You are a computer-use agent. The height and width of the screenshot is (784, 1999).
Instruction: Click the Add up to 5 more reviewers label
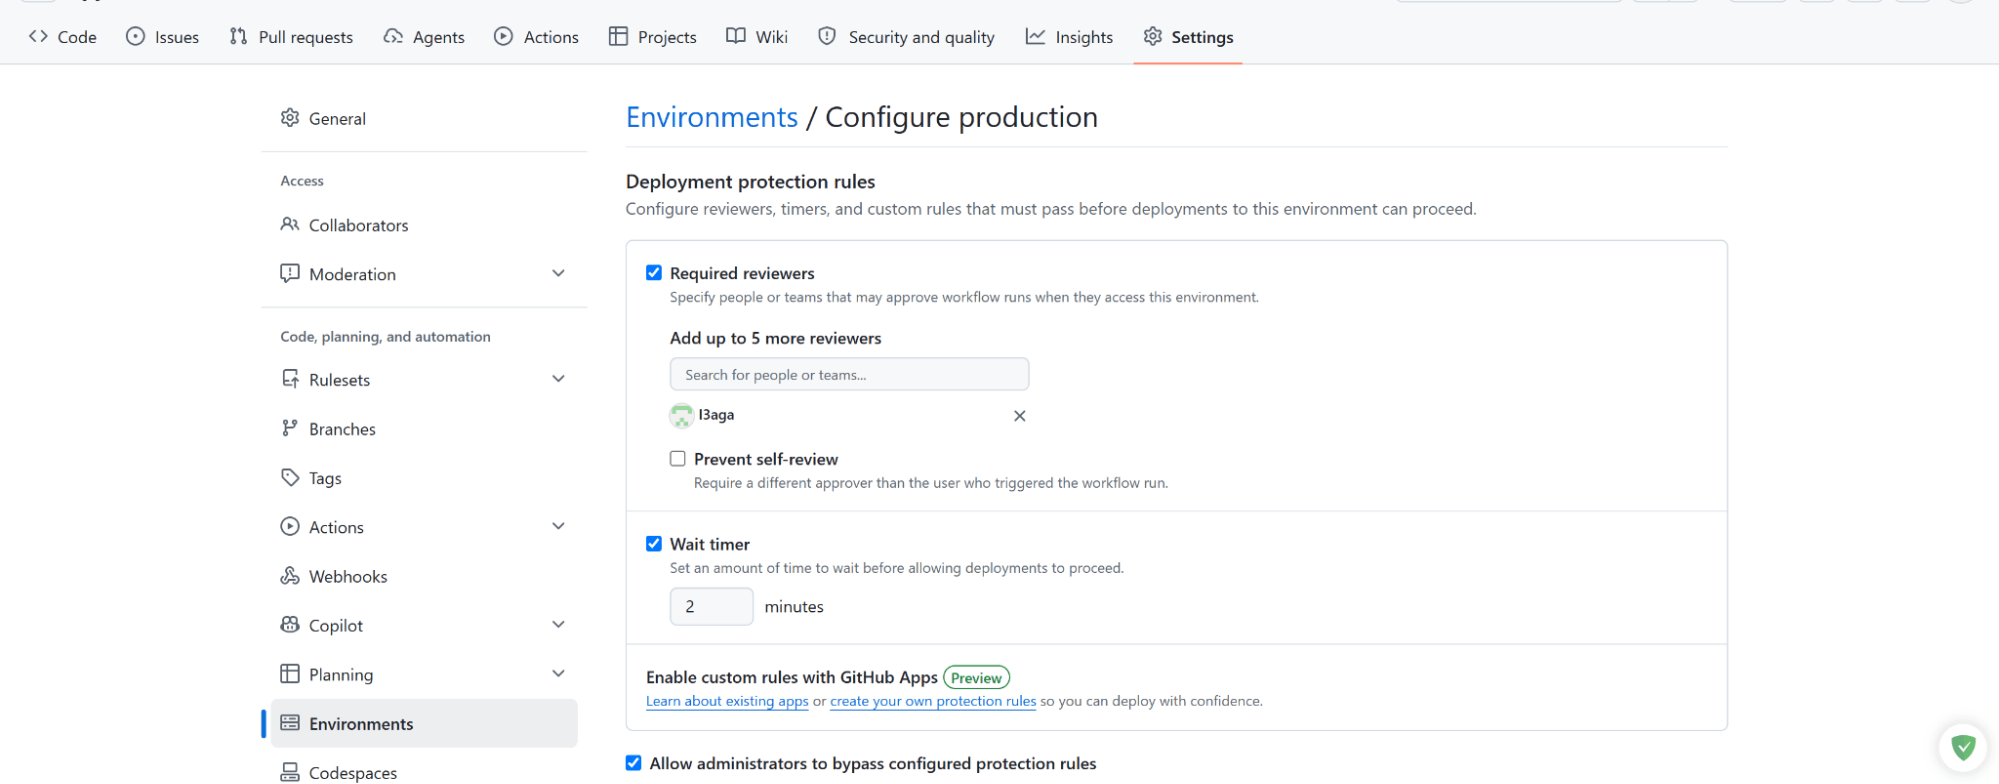pyautogui.click(x=776, y=338)
